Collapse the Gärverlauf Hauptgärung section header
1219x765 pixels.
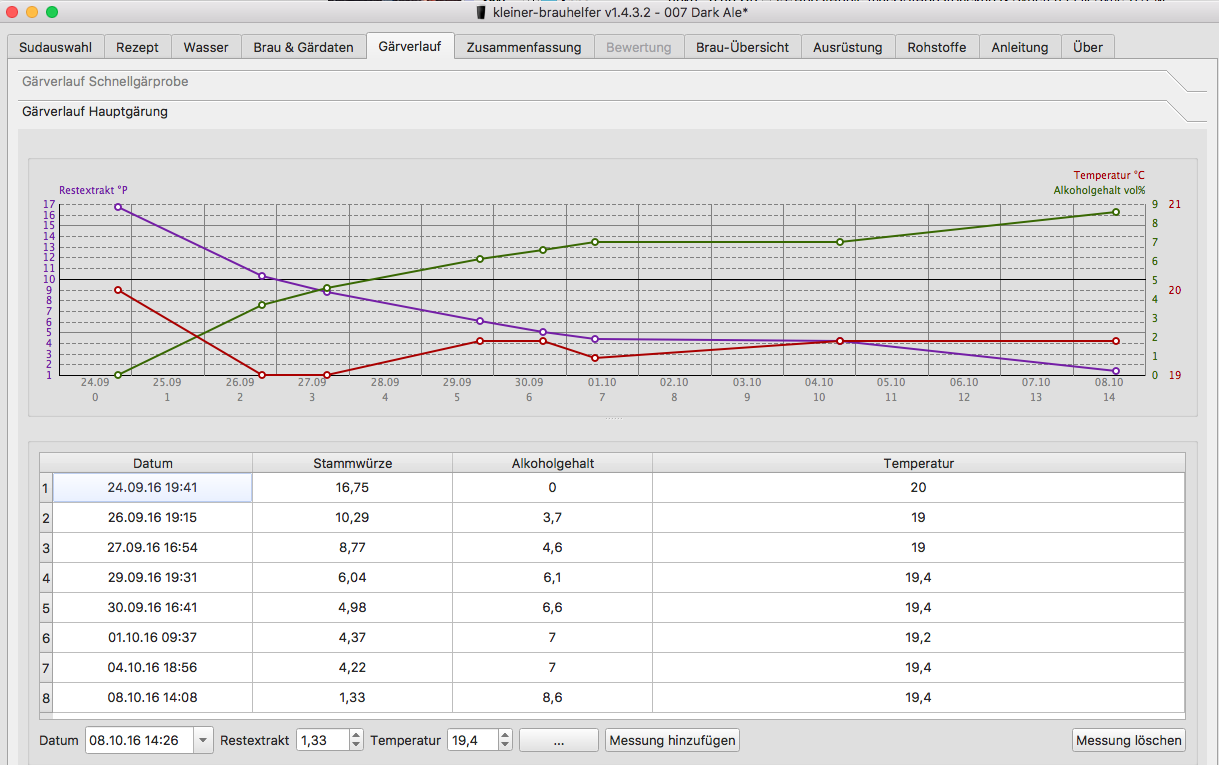[95, 112]
